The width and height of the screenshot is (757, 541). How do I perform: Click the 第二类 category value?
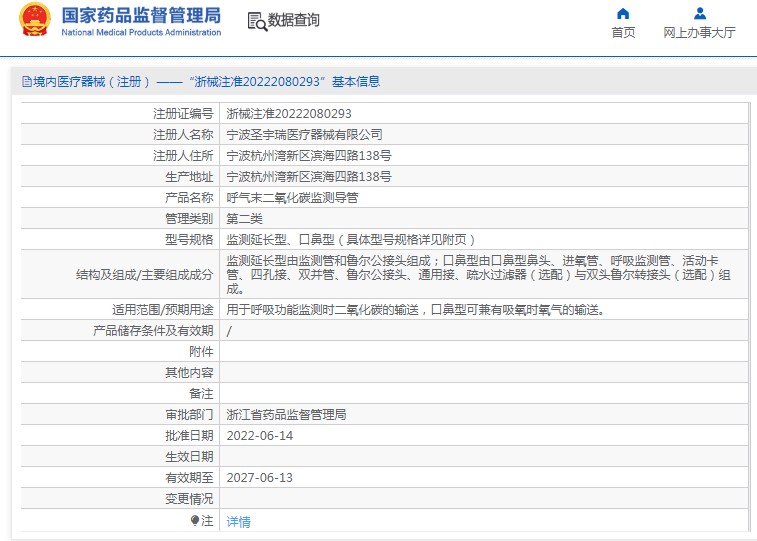pos(244,219)
